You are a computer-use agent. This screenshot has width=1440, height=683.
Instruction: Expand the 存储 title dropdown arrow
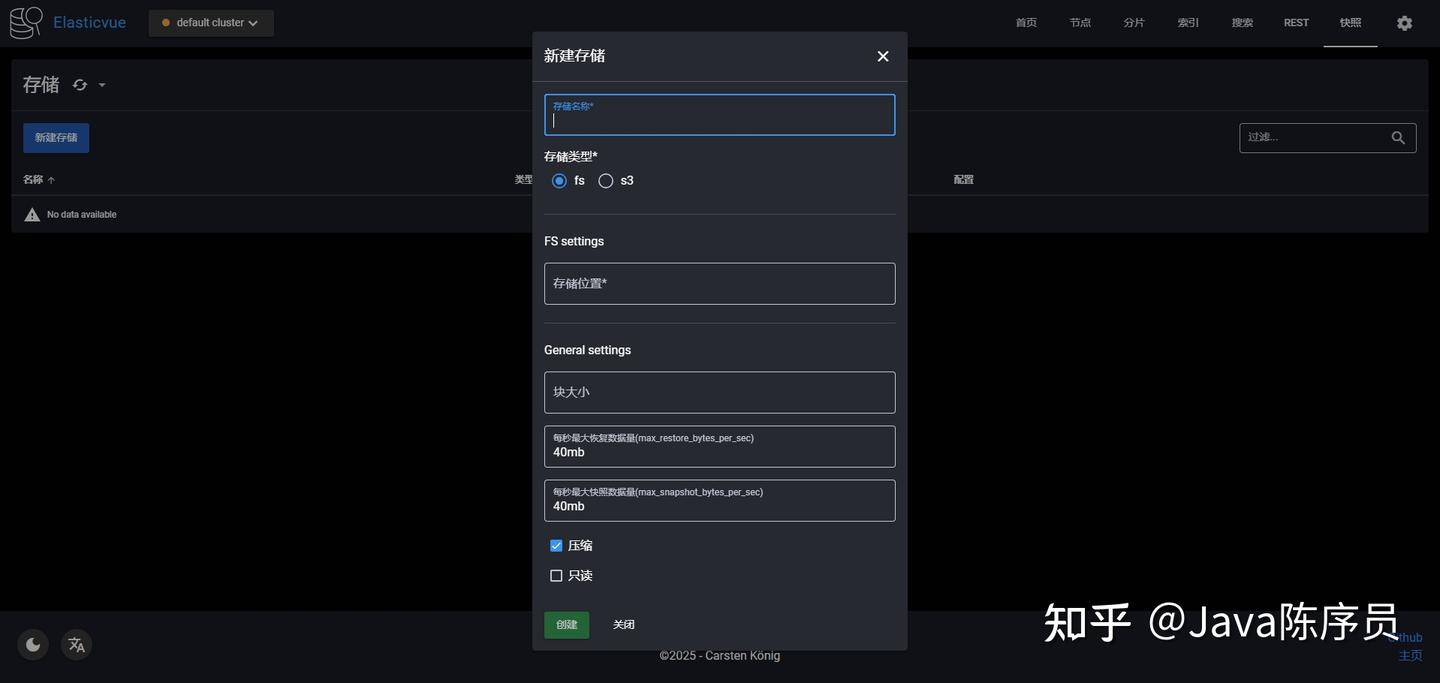pyautogui.click(x=100, y=83)
